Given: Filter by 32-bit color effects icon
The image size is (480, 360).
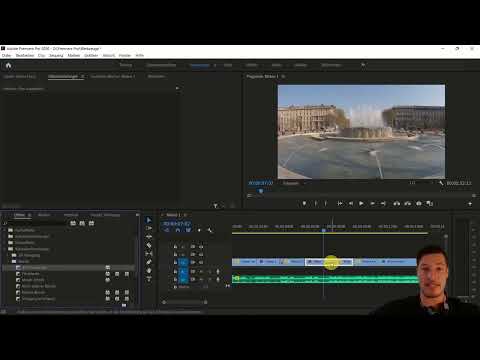Looking at the screenshot, I should pyautogui.click(x=82, y=223).
